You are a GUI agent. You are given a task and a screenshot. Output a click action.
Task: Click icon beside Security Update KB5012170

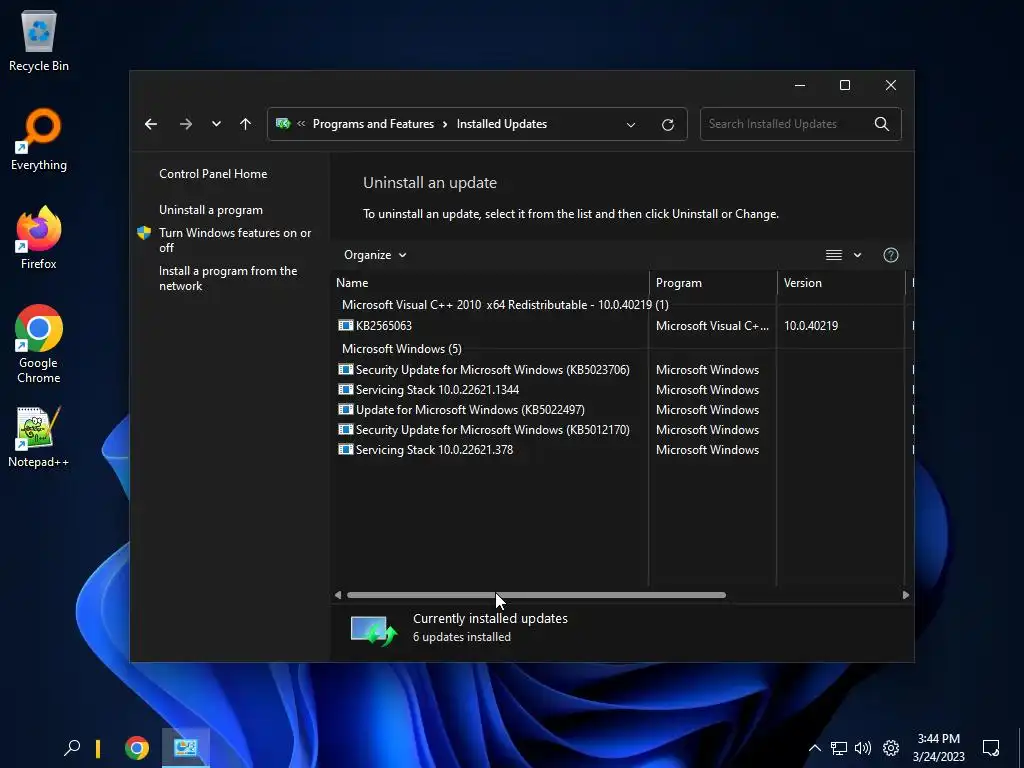(x=345, y=430)
